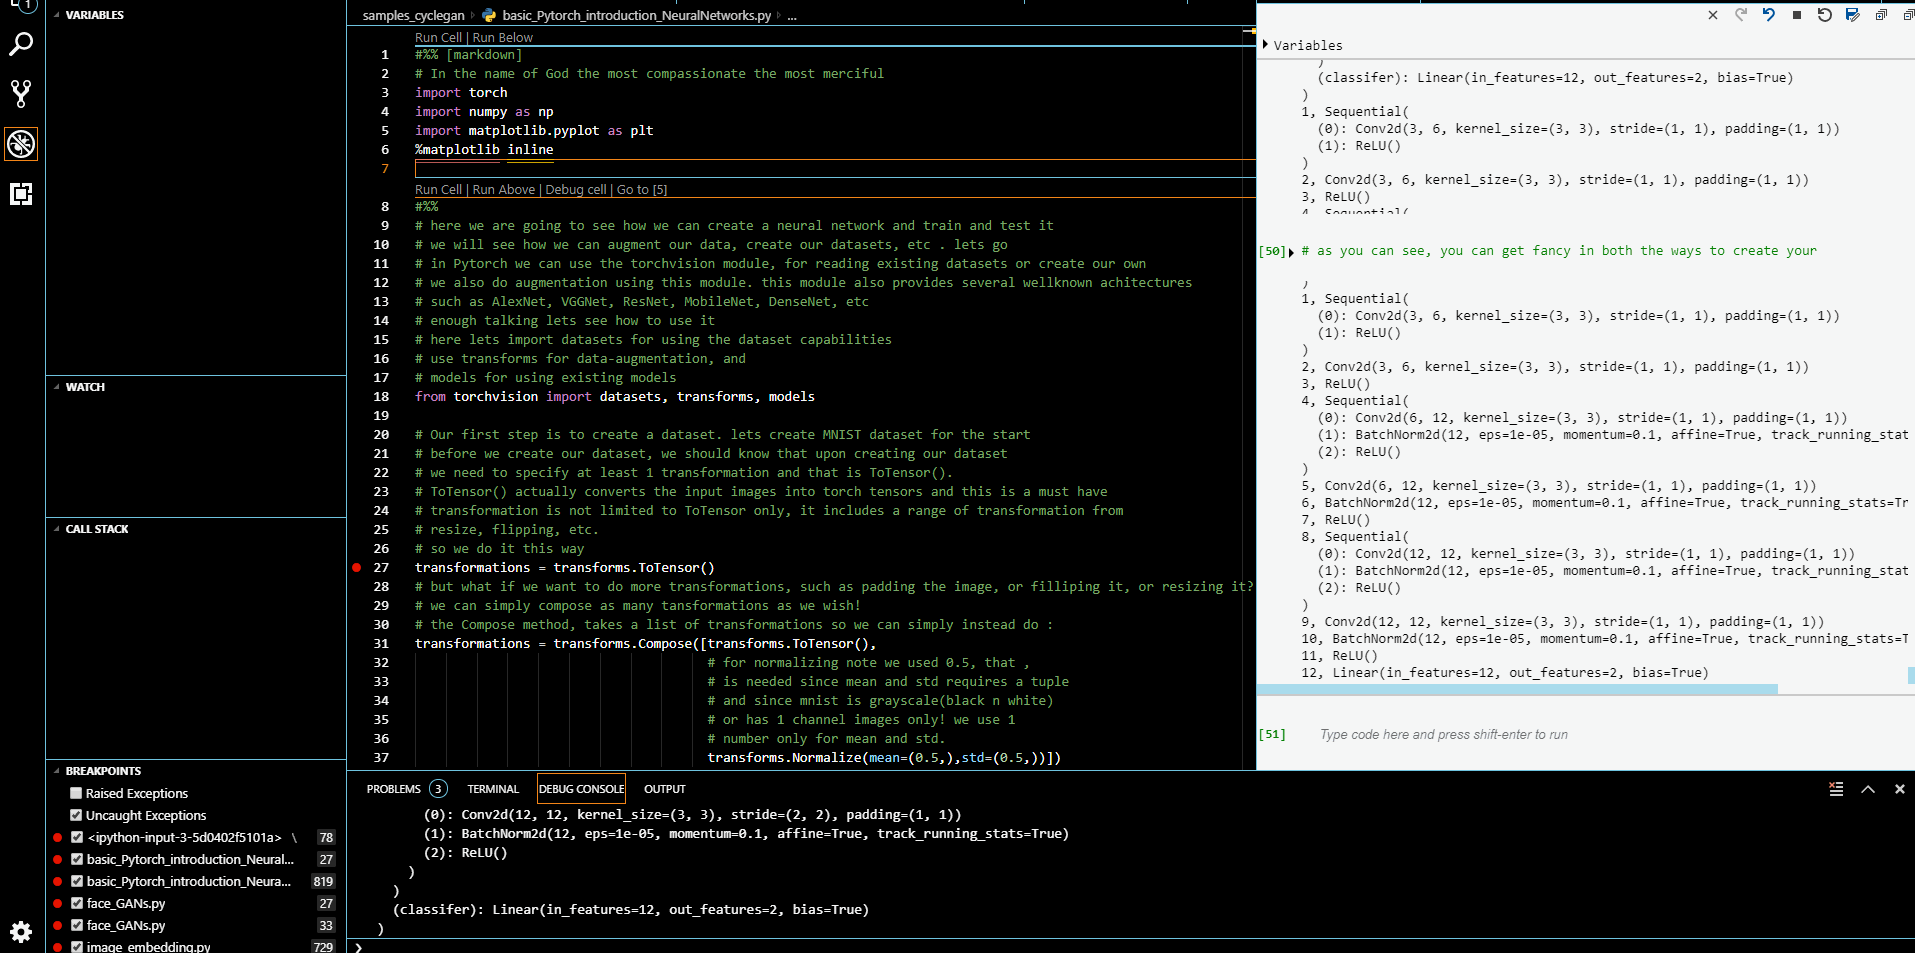This screenshot has width=1915, height=953.
Task: Switch to the PROBLEMS panel tab
Action: (394, 789)
